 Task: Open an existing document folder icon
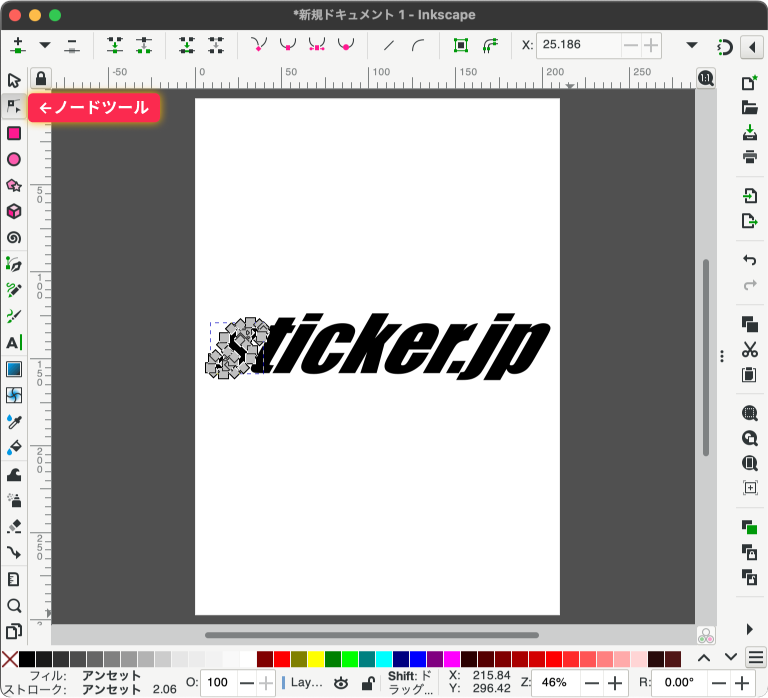(749, 107)
